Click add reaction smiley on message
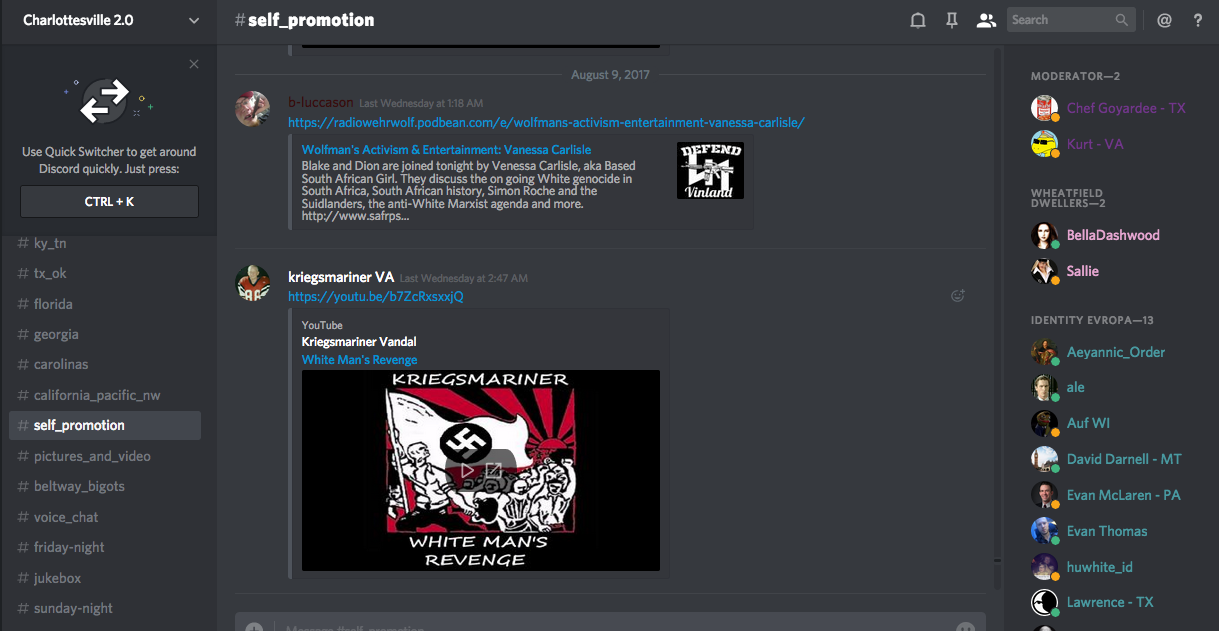 tap(957, 295)
